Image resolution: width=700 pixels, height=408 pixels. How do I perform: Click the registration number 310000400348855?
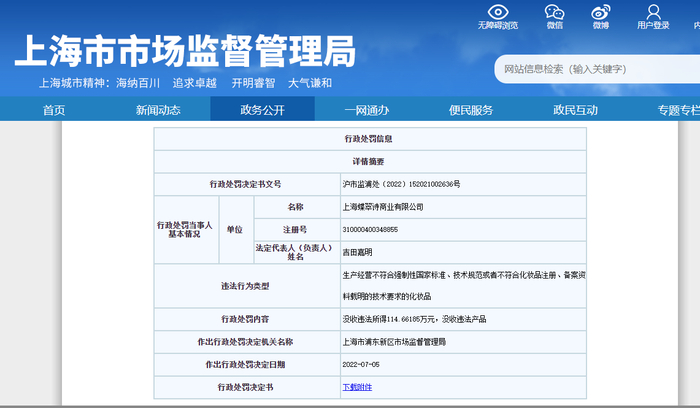pos(370,229)
